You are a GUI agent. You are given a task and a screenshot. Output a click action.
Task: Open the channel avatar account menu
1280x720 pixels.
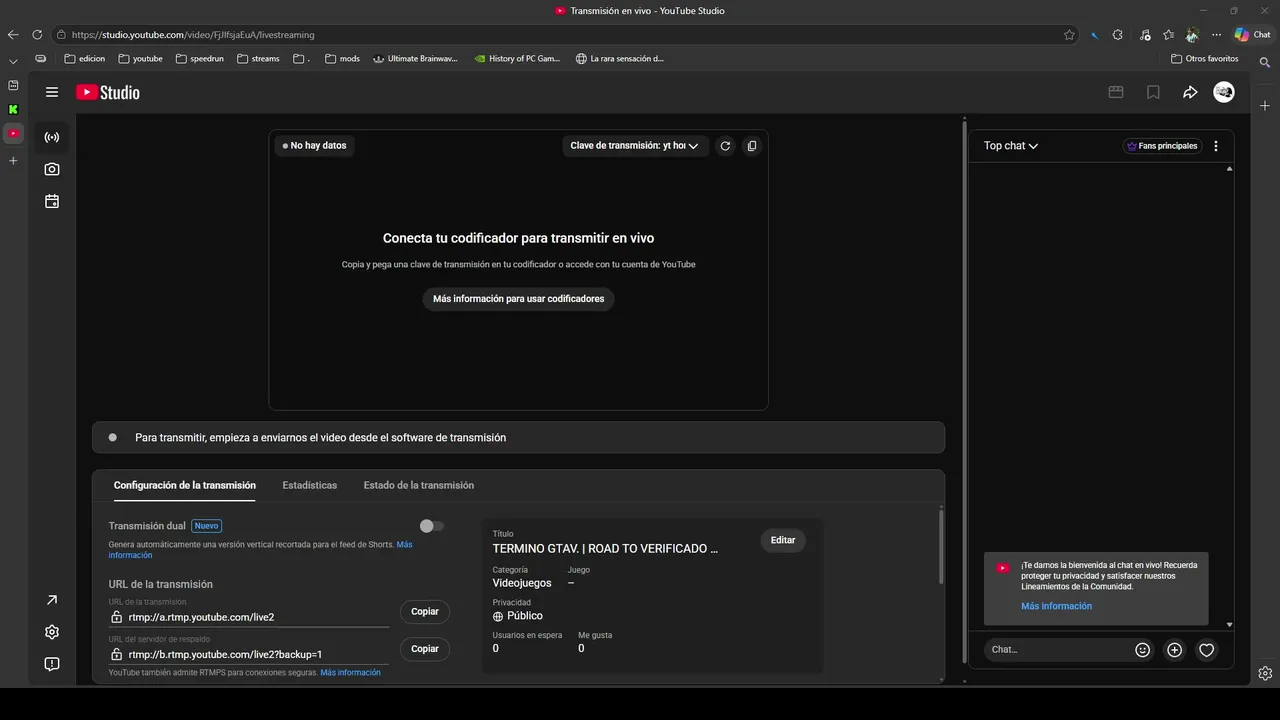tap(1224, 92)
